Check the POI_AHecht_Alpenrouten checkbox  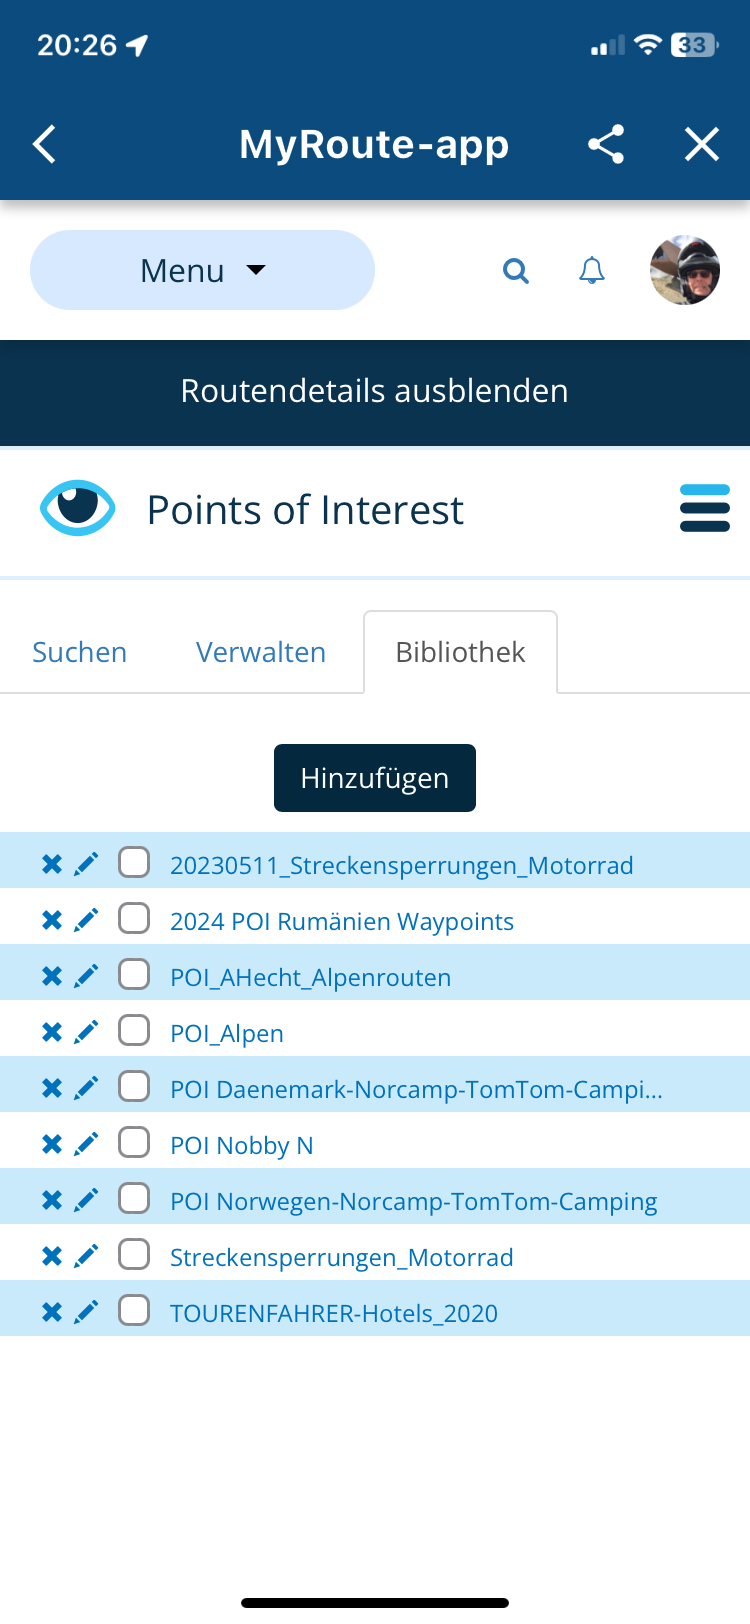134,975
